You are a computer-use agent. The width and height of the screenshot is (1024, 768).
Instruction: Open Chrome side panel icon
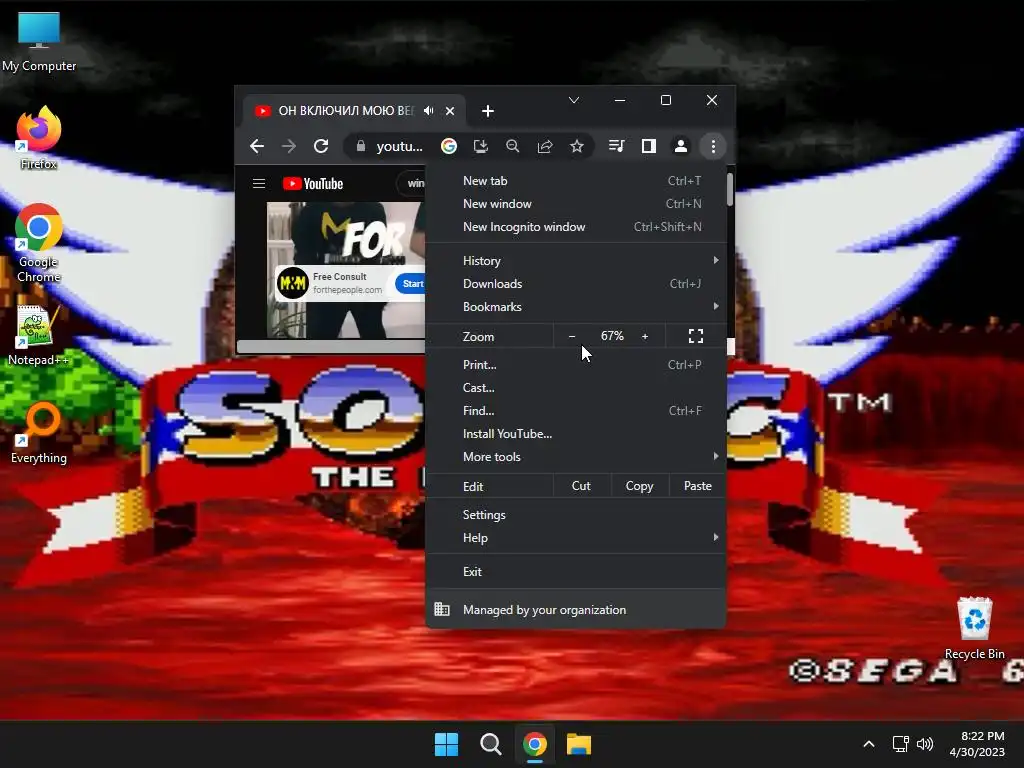click(x=648, y=146)
